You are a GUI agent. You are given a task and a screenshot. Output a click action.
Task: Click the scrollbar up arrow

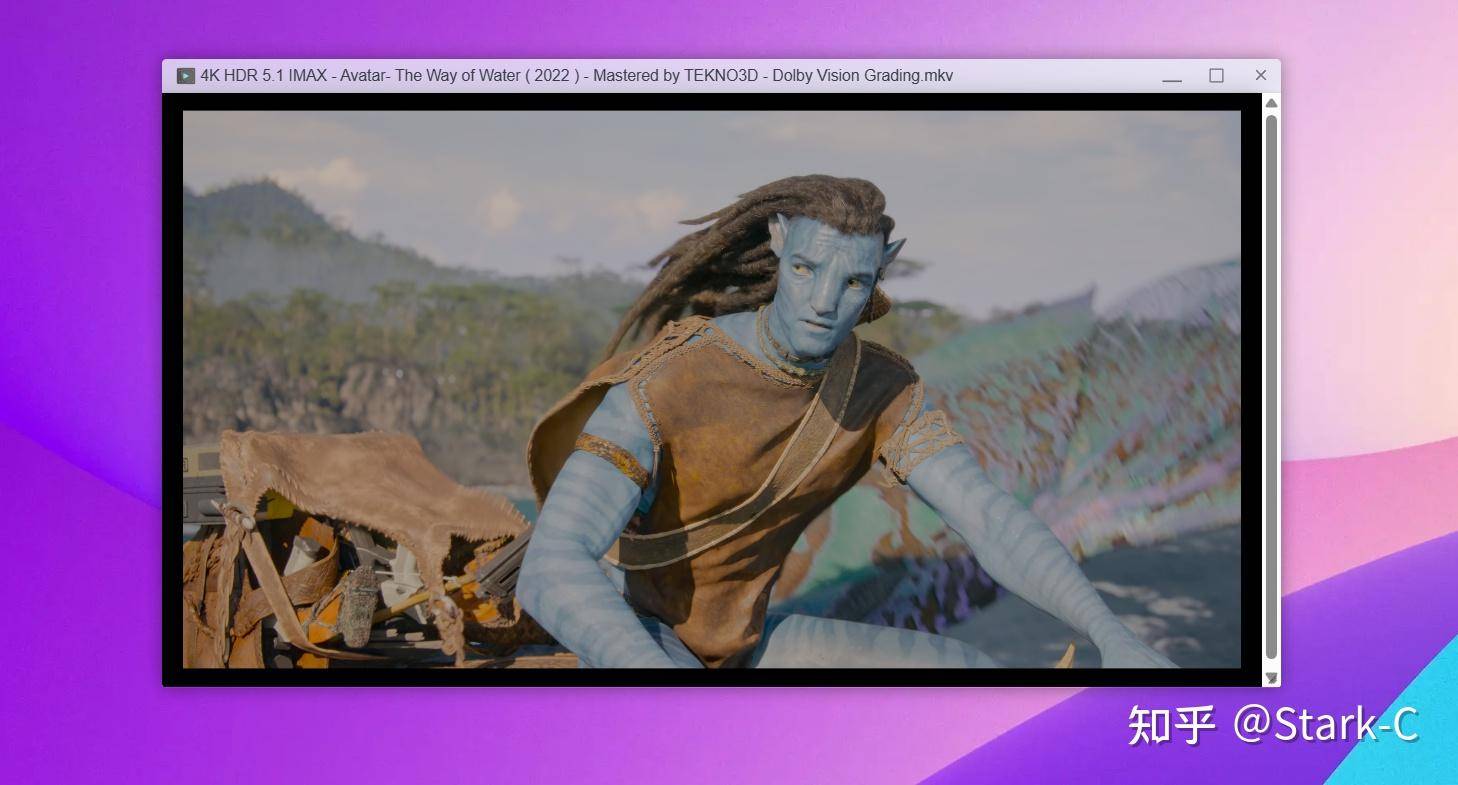point(1271,103)
